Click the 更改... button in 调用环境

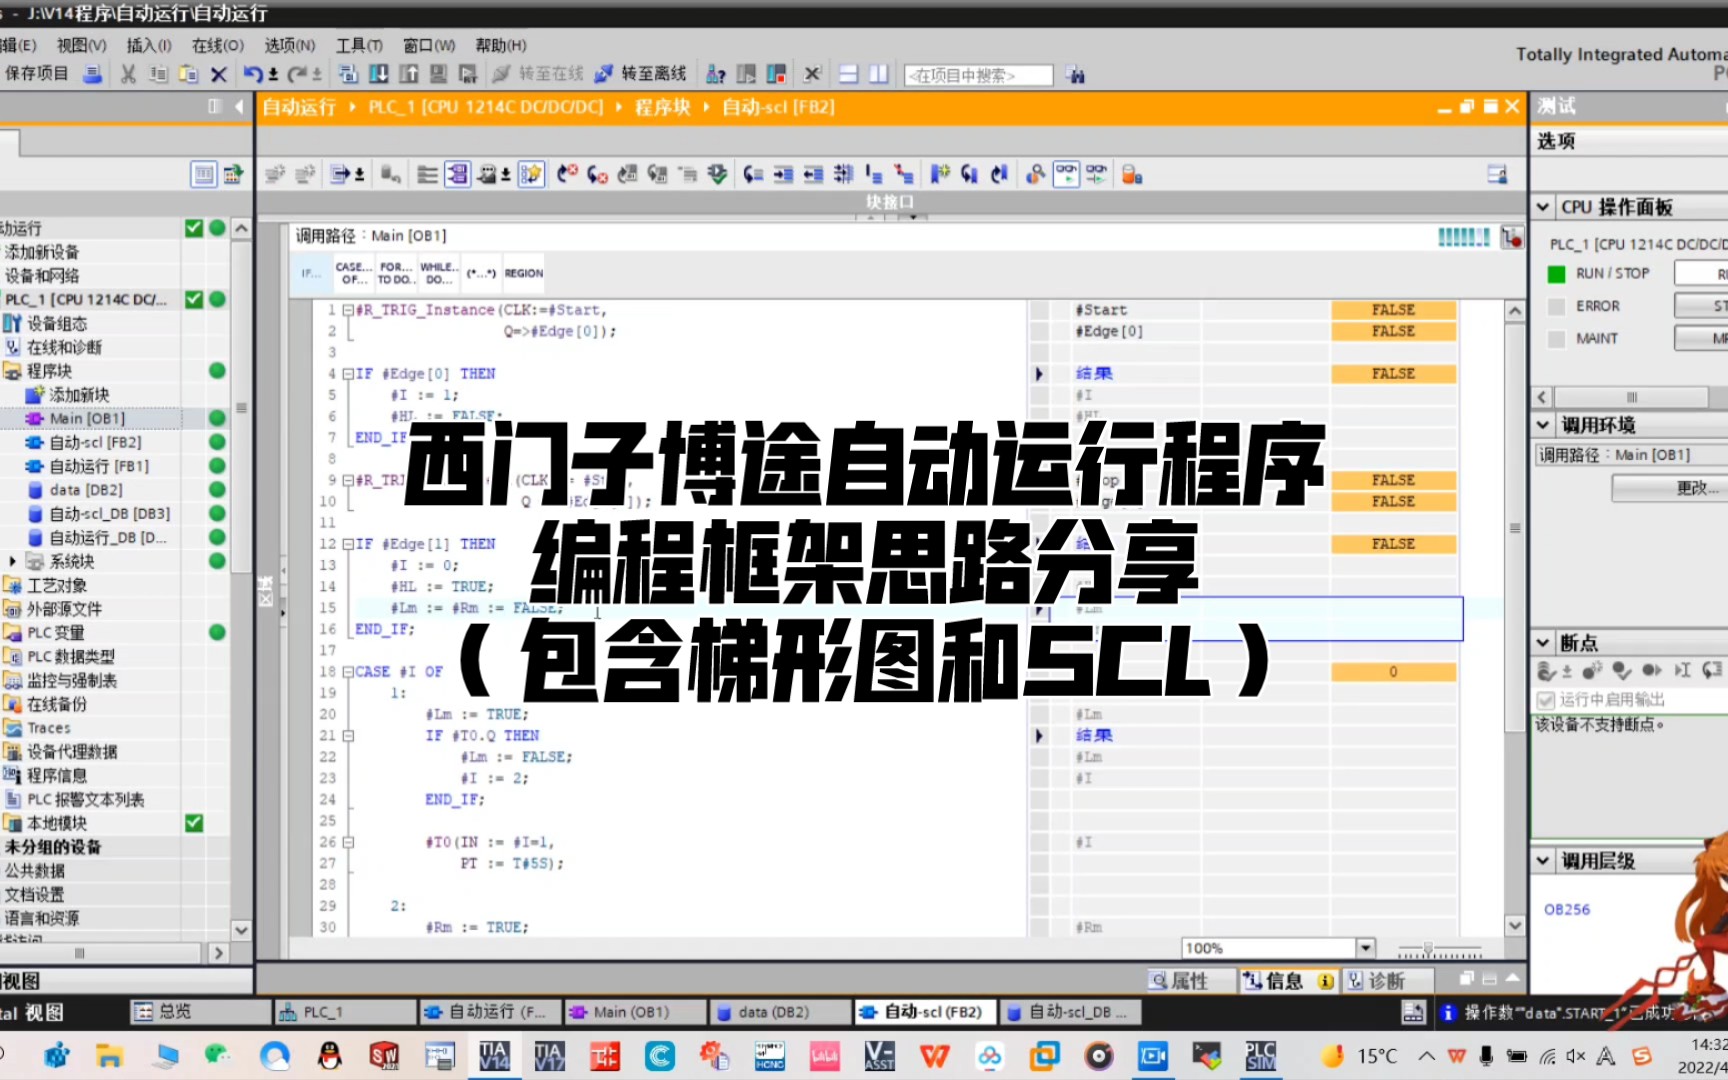click(x=1670, y=488)
